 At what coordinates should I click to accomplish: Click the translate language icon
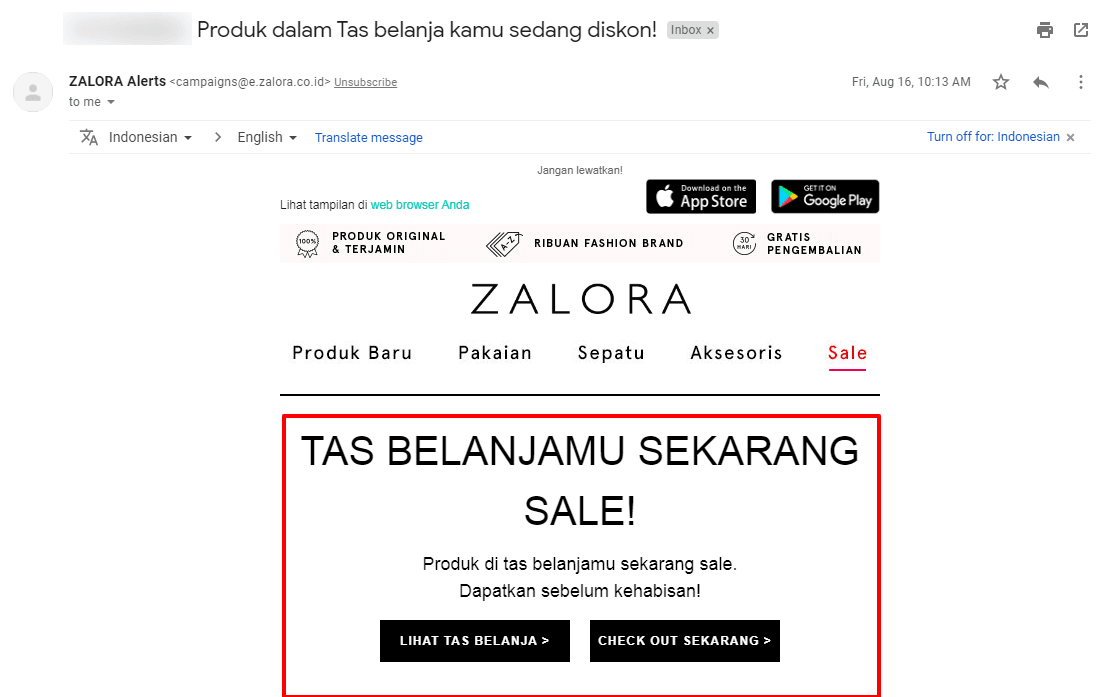pyautogui.click(x=89, y=137)
